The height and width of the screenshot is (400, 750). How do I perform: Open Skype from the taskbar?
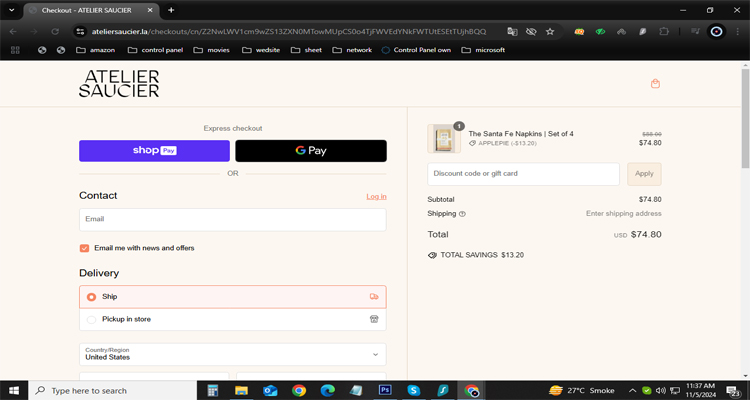(414, 390)
